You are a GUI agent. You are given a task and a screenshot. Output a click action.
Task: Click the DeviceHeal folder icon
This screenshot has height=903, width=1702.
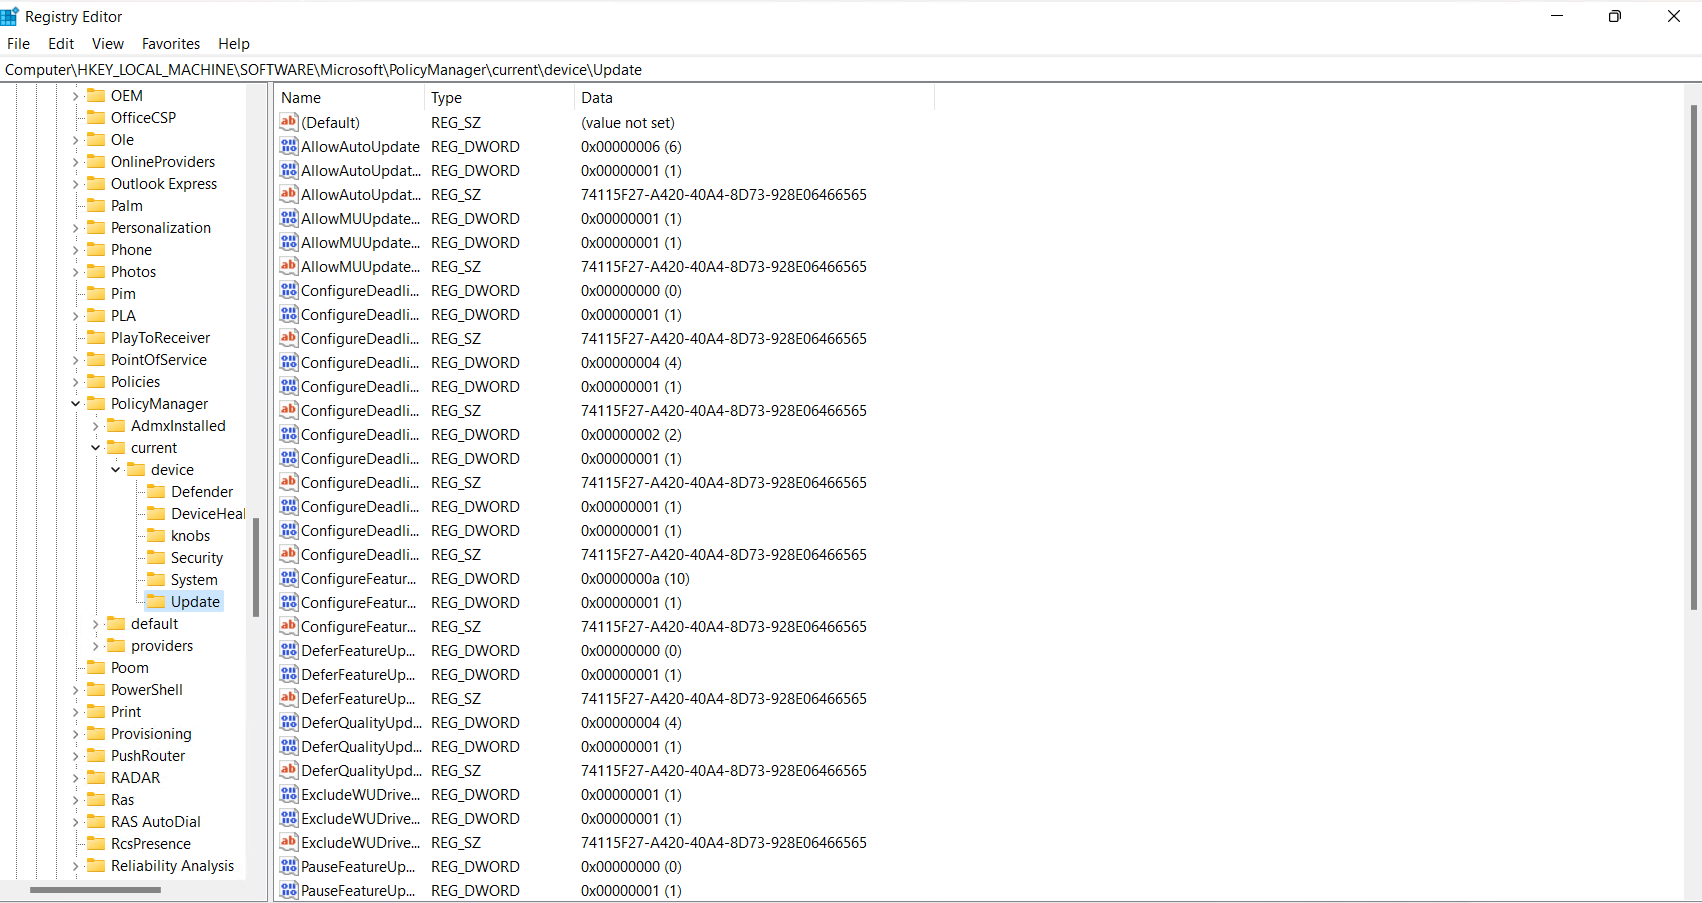(x=156, y=514)
